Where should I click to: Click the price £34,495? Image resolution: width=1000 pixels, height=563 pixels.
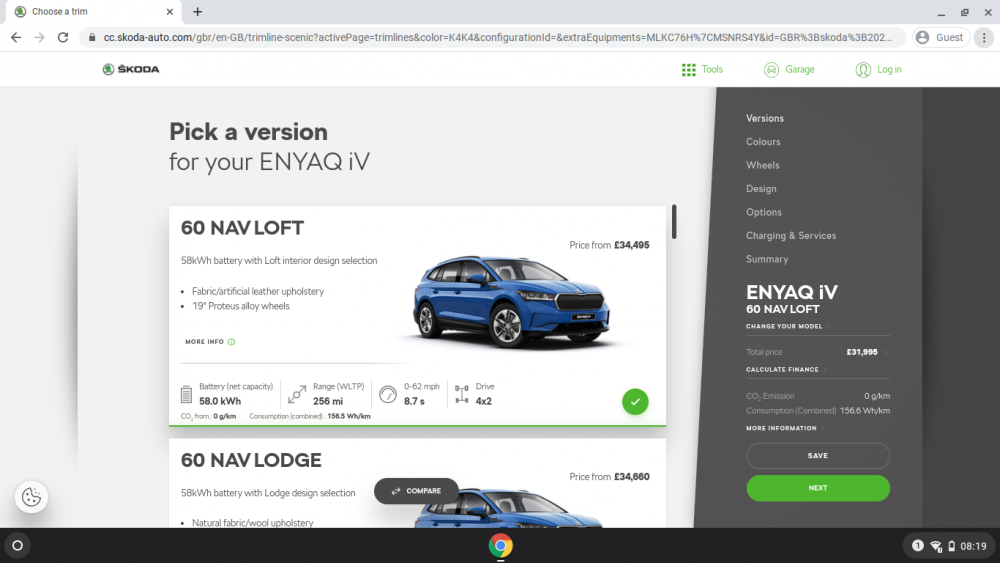631,245
